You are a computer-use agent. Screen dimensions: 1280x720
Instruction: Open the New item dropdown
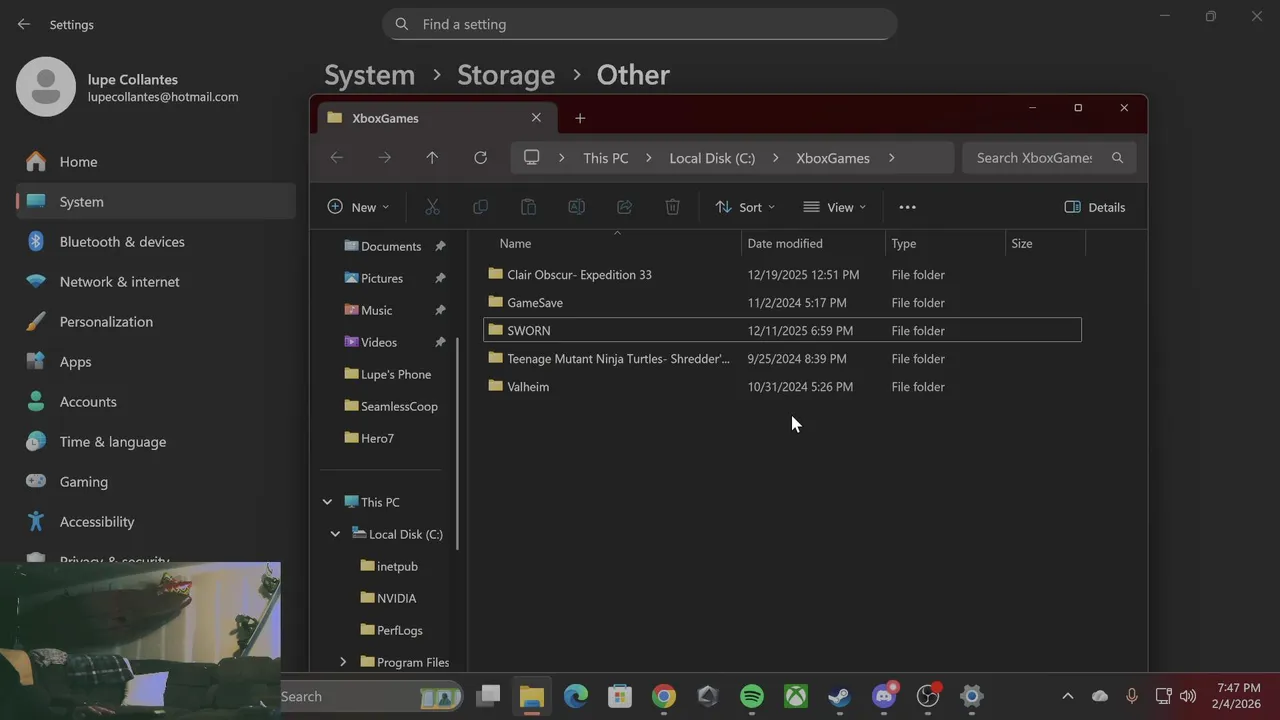358,207
